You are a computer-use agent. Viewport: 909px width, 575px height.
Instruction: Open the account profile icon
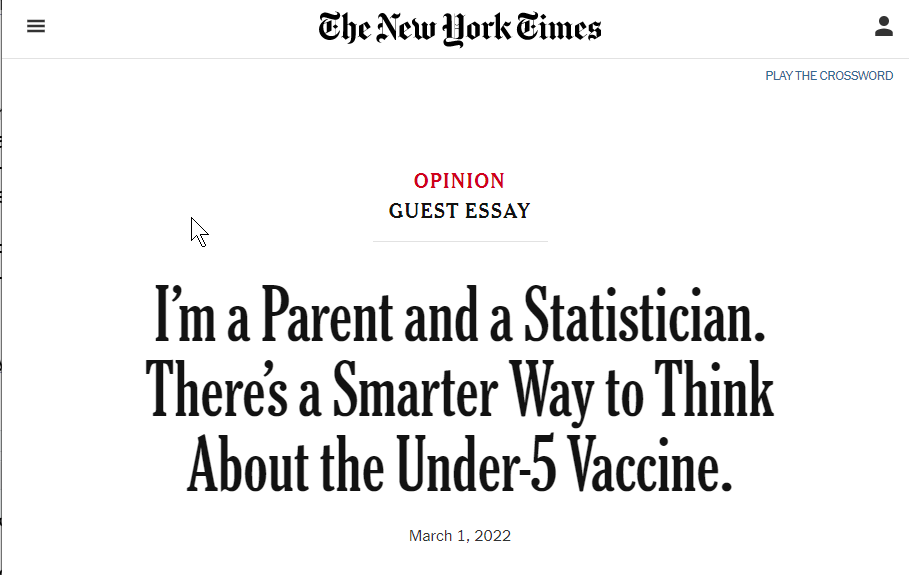(x=883, y=26)
